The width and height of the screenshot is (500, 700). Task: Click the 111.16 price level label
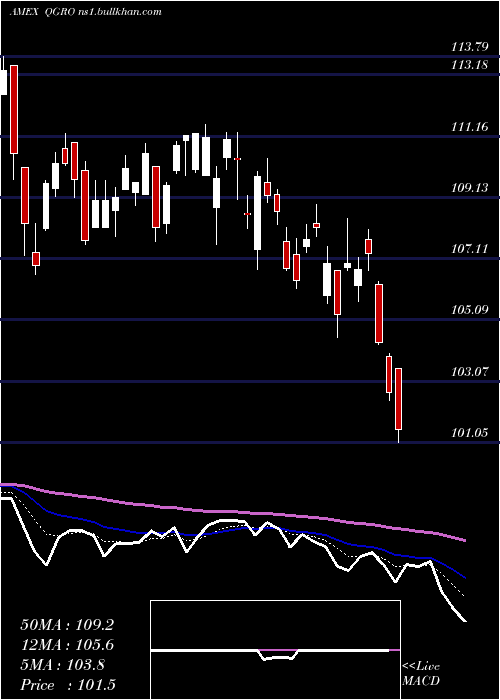[x=469, y=127]
